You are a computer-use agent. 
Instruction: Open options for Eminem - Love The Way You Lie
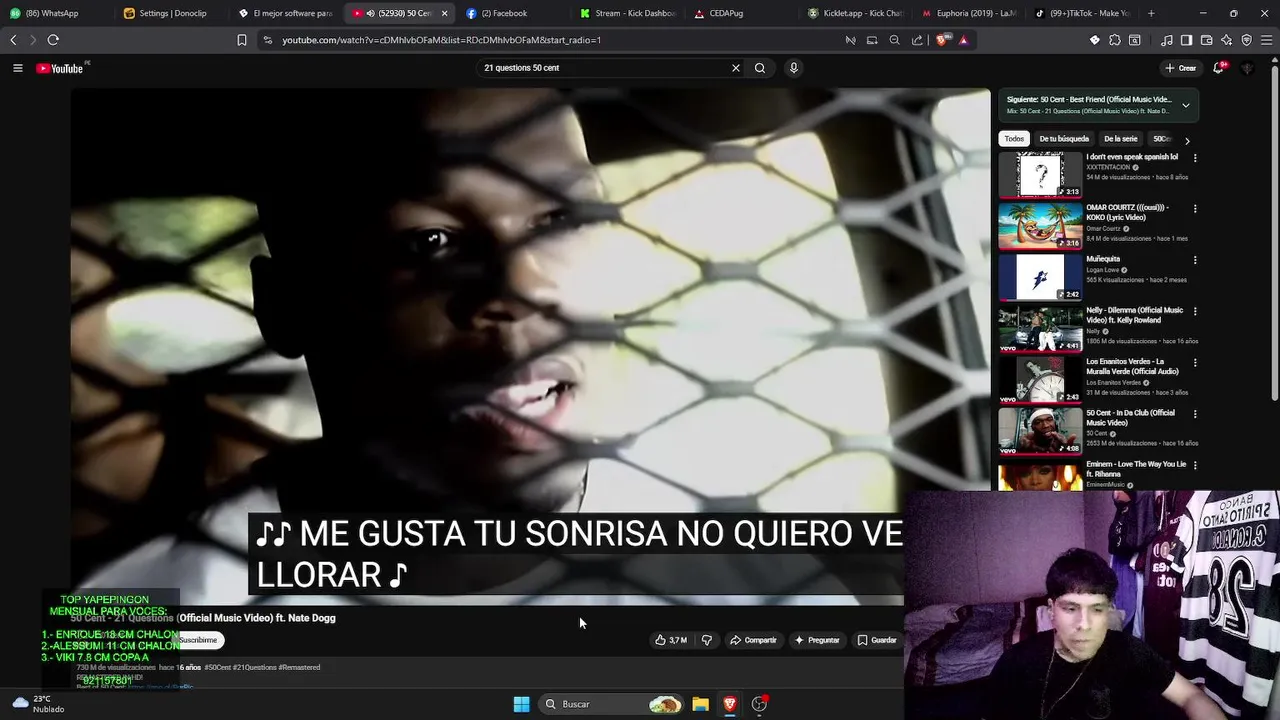tap(1194, 465)
